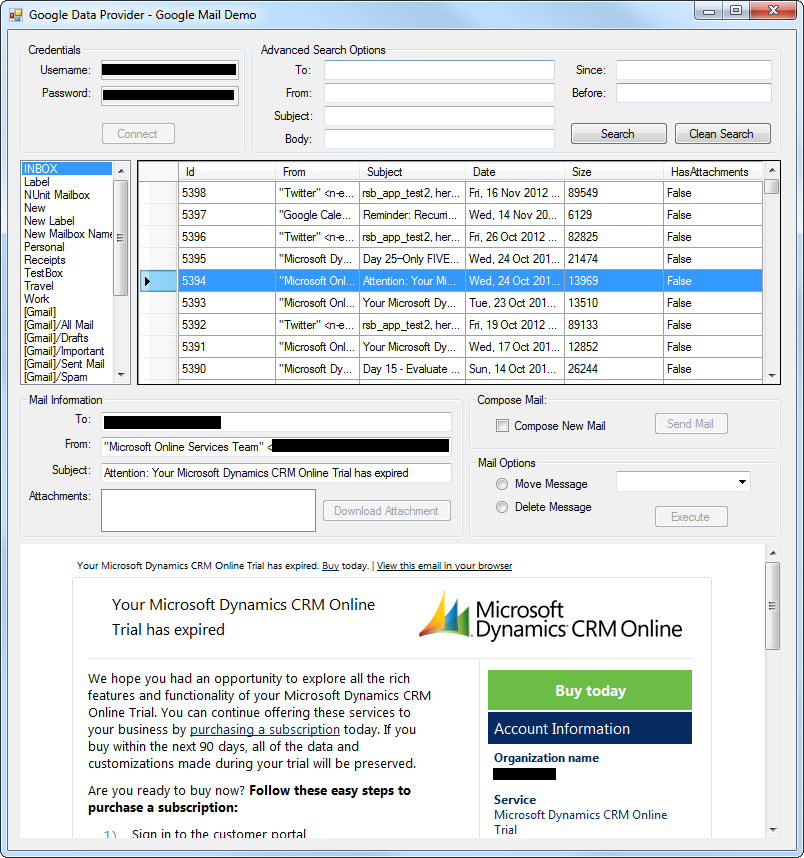Screen dimensions: 804x858
Task: Click the application icon in title bar
Action: (x=15, y=15)
